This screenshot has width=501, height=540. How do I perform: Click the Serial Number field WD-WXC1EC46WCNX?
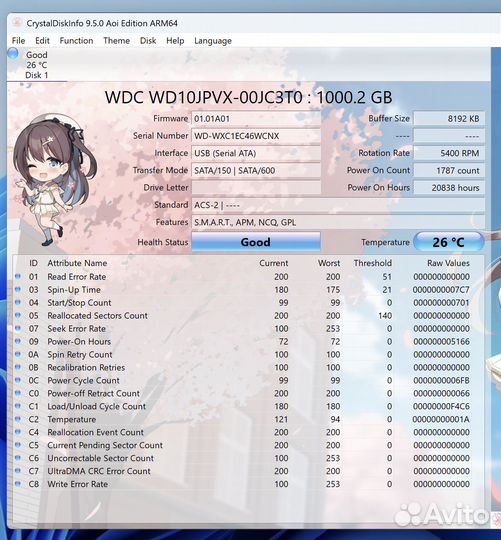256,136
